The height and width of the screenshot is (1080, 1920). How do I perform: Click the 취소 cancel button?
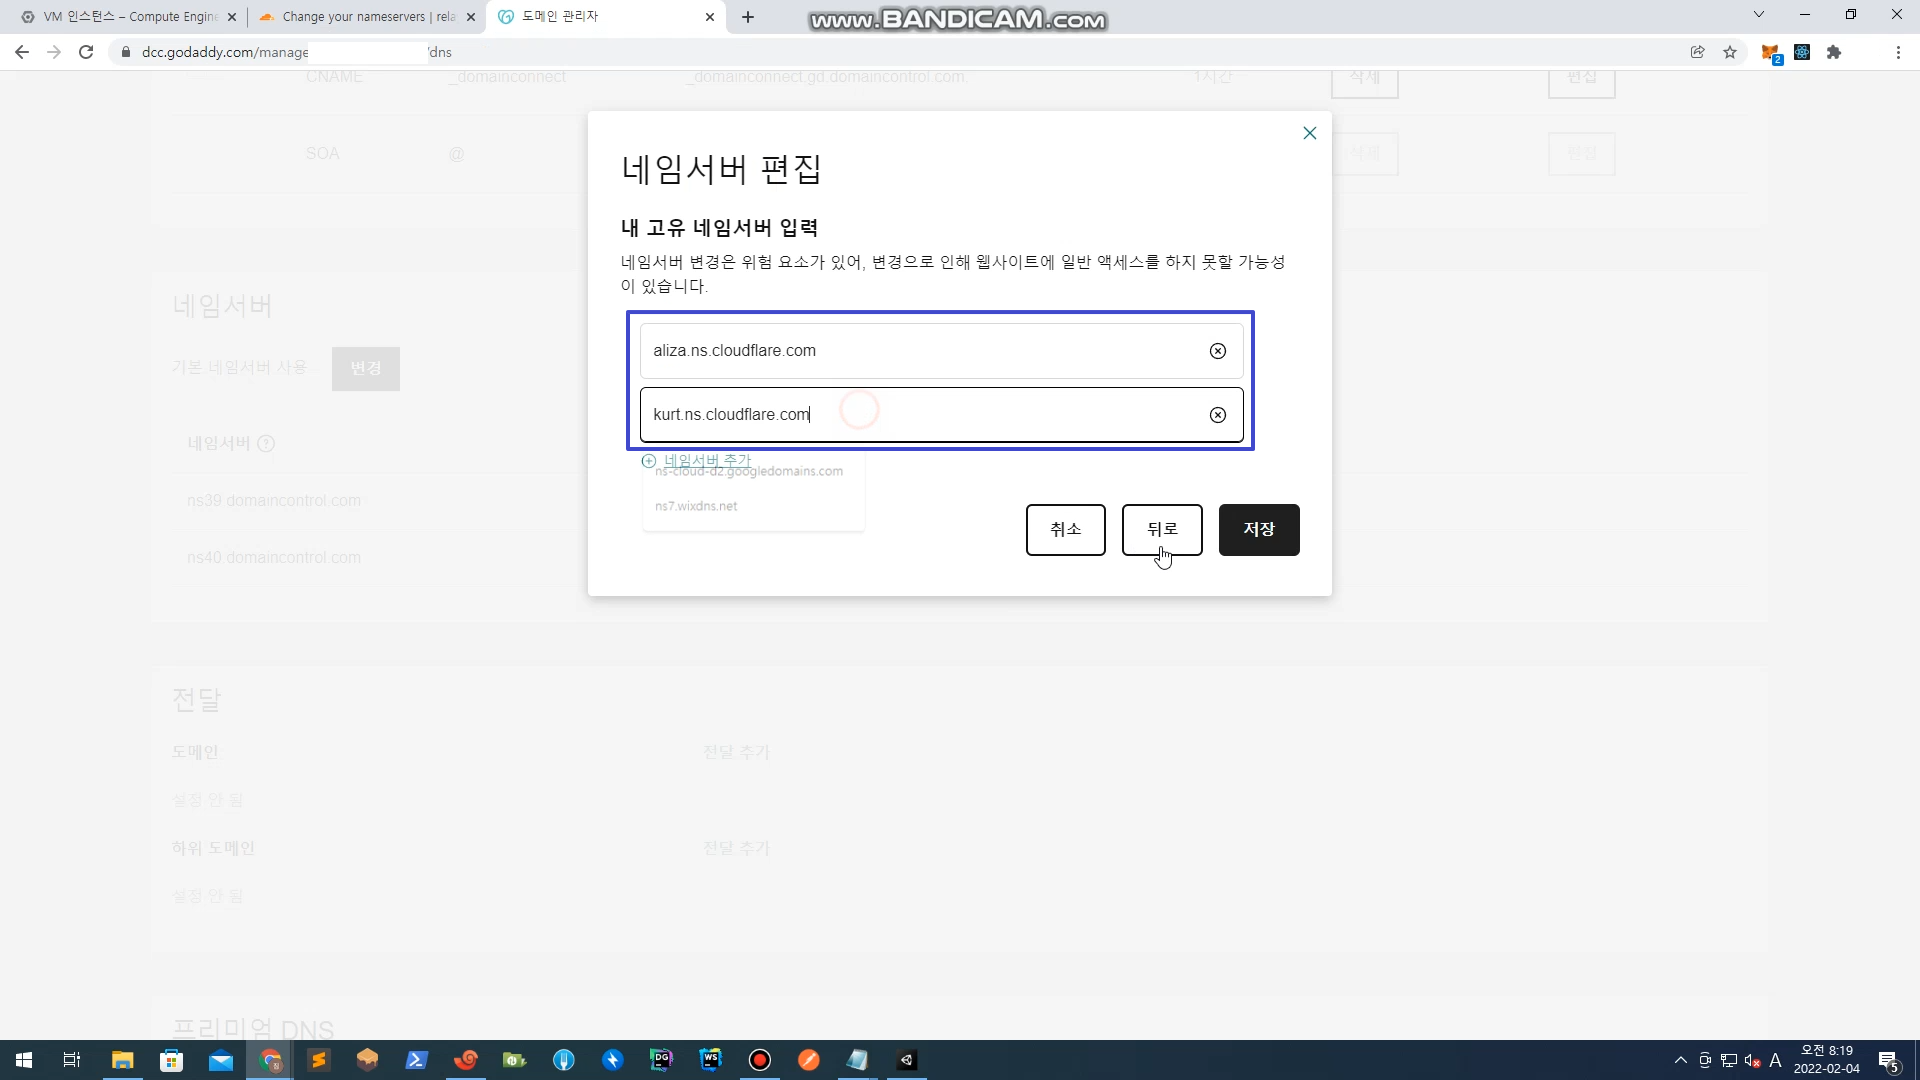click(x=1065, y=529)
